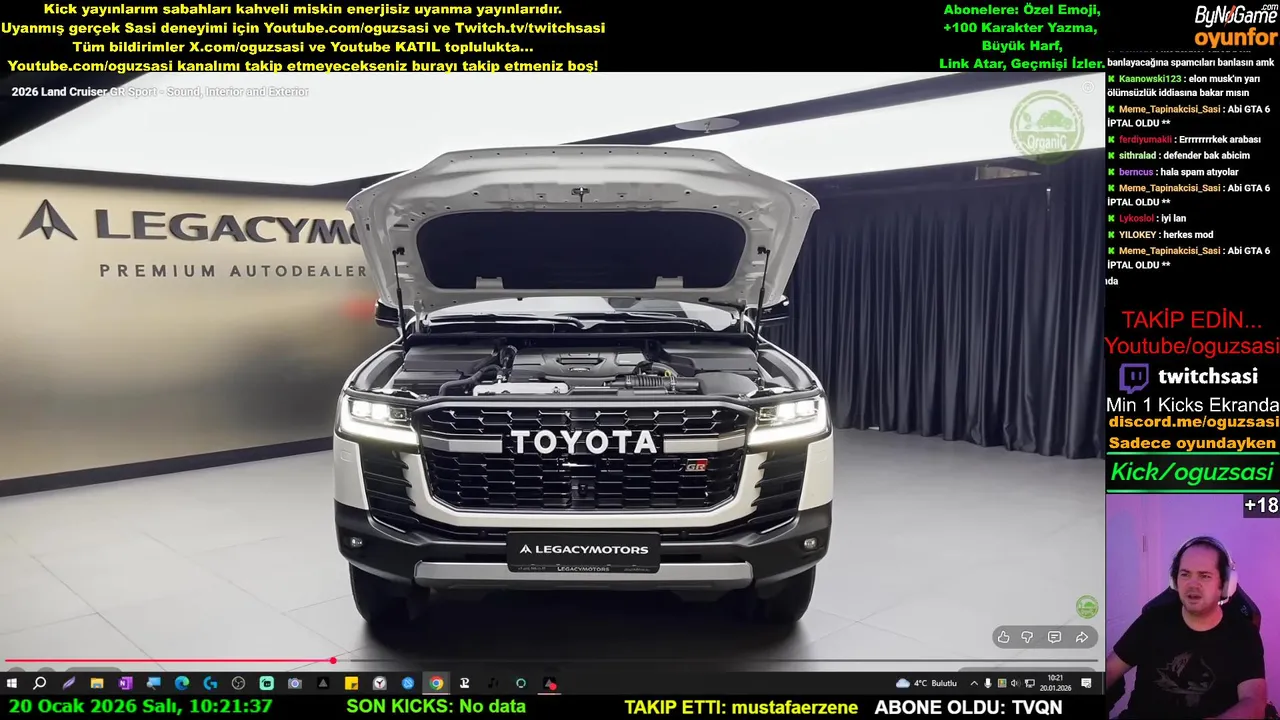This screenshot has width=1280, height=720.
Task: Click the twitchsasi Twitch logo banner
Action: tap(1188, 377)
